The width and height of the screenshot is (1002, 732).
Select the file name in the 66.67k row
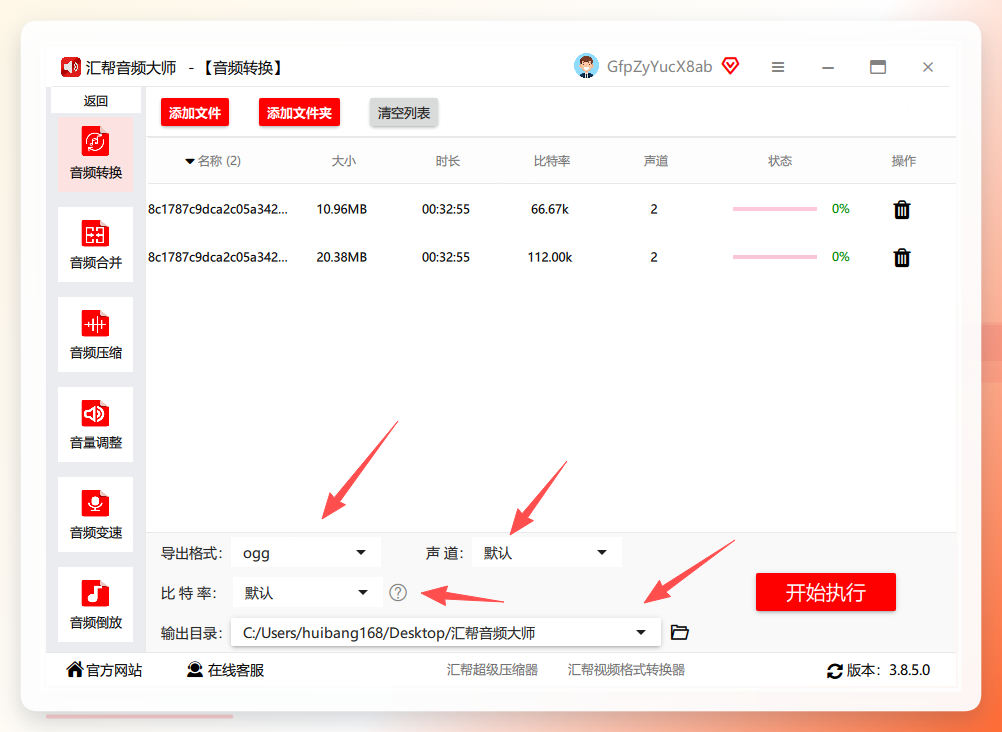point(217,209)
